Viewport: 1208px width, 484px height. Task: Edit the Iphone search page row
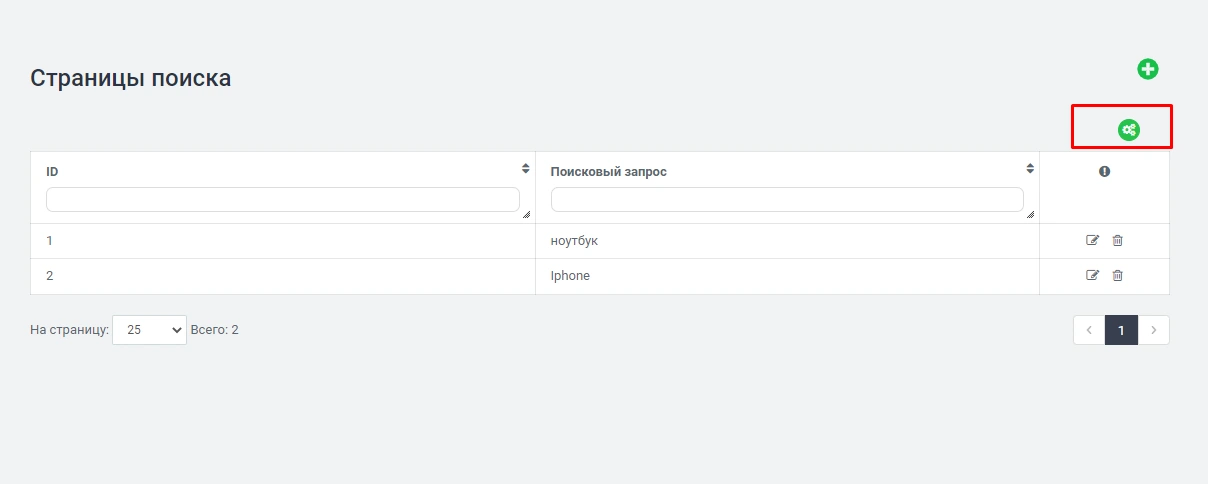(x=1092, y=275)
